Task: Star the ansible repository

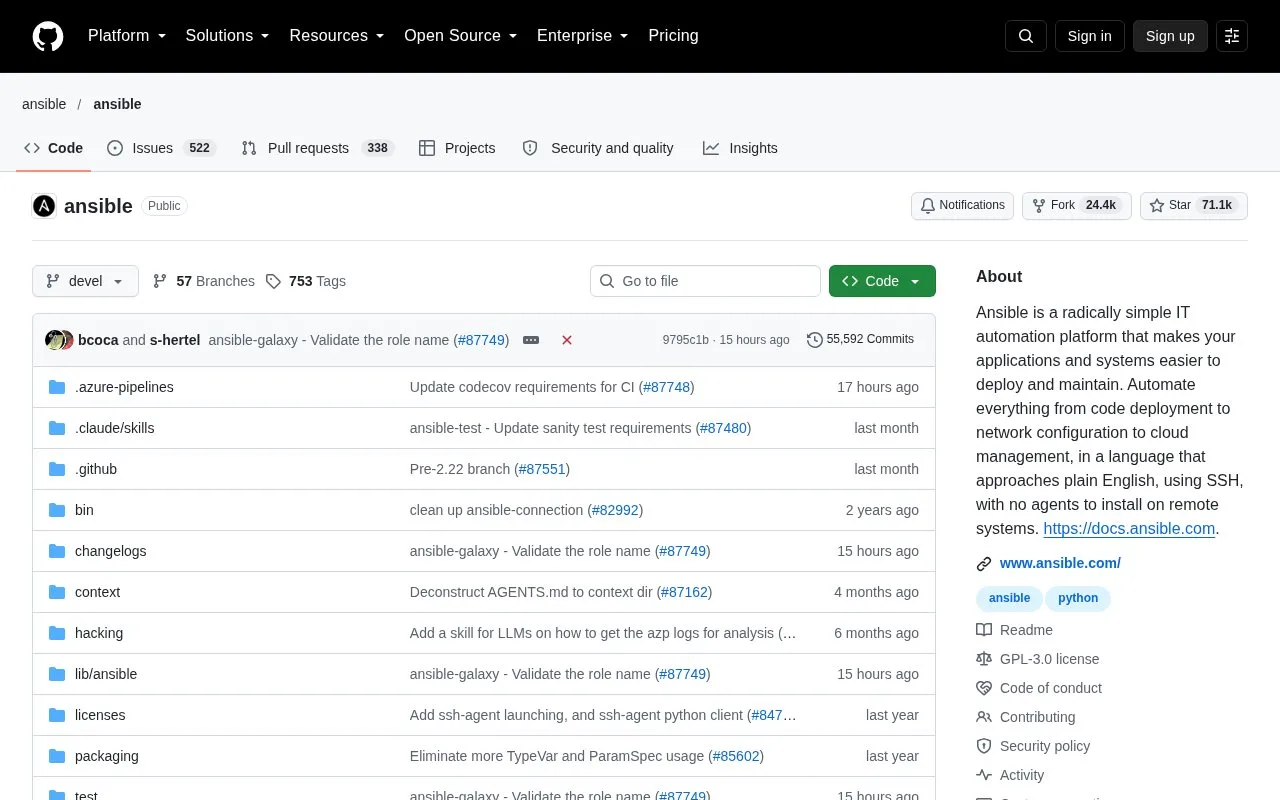Action: [x=1194, y=206]
